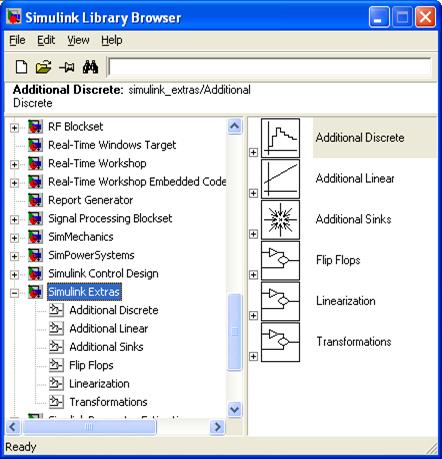Image resolution: width=442 pixels, height=459 pixels.
Task: Click the SimMechanics library icon
Action: 35,237
